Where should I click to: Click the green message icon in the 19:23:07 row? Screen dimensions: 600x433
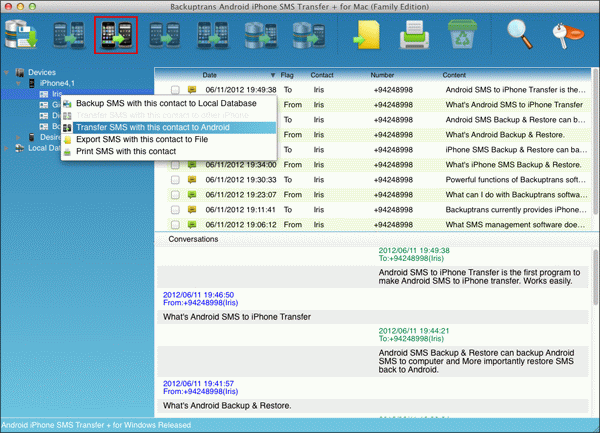tap(192, 195)
